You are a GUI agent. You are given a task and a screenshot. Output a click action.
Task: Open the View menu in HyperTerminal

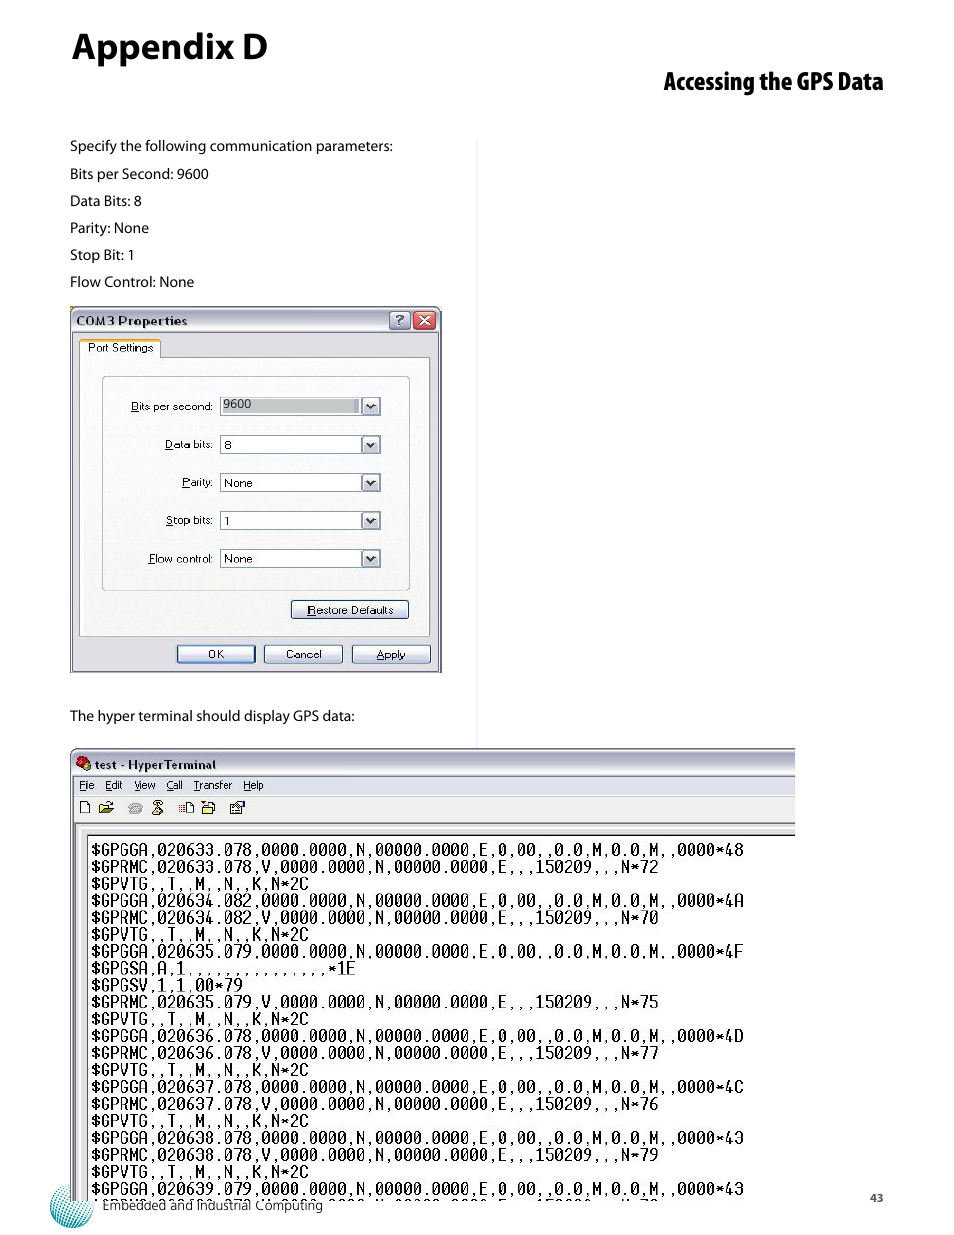click(145, 786)
